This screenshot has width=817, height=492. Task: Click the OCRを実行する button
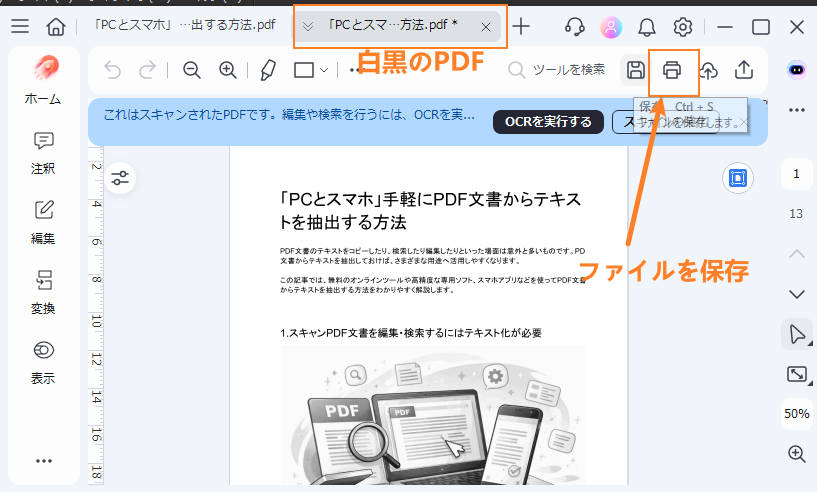point(548,122)
